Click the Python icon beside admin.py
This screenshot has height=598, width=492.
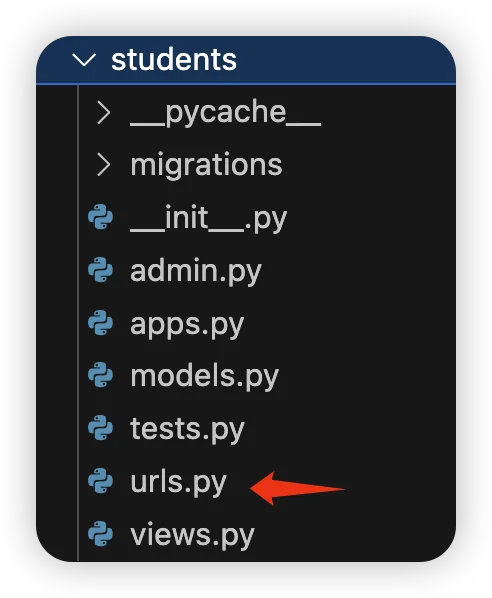point(101,270)
